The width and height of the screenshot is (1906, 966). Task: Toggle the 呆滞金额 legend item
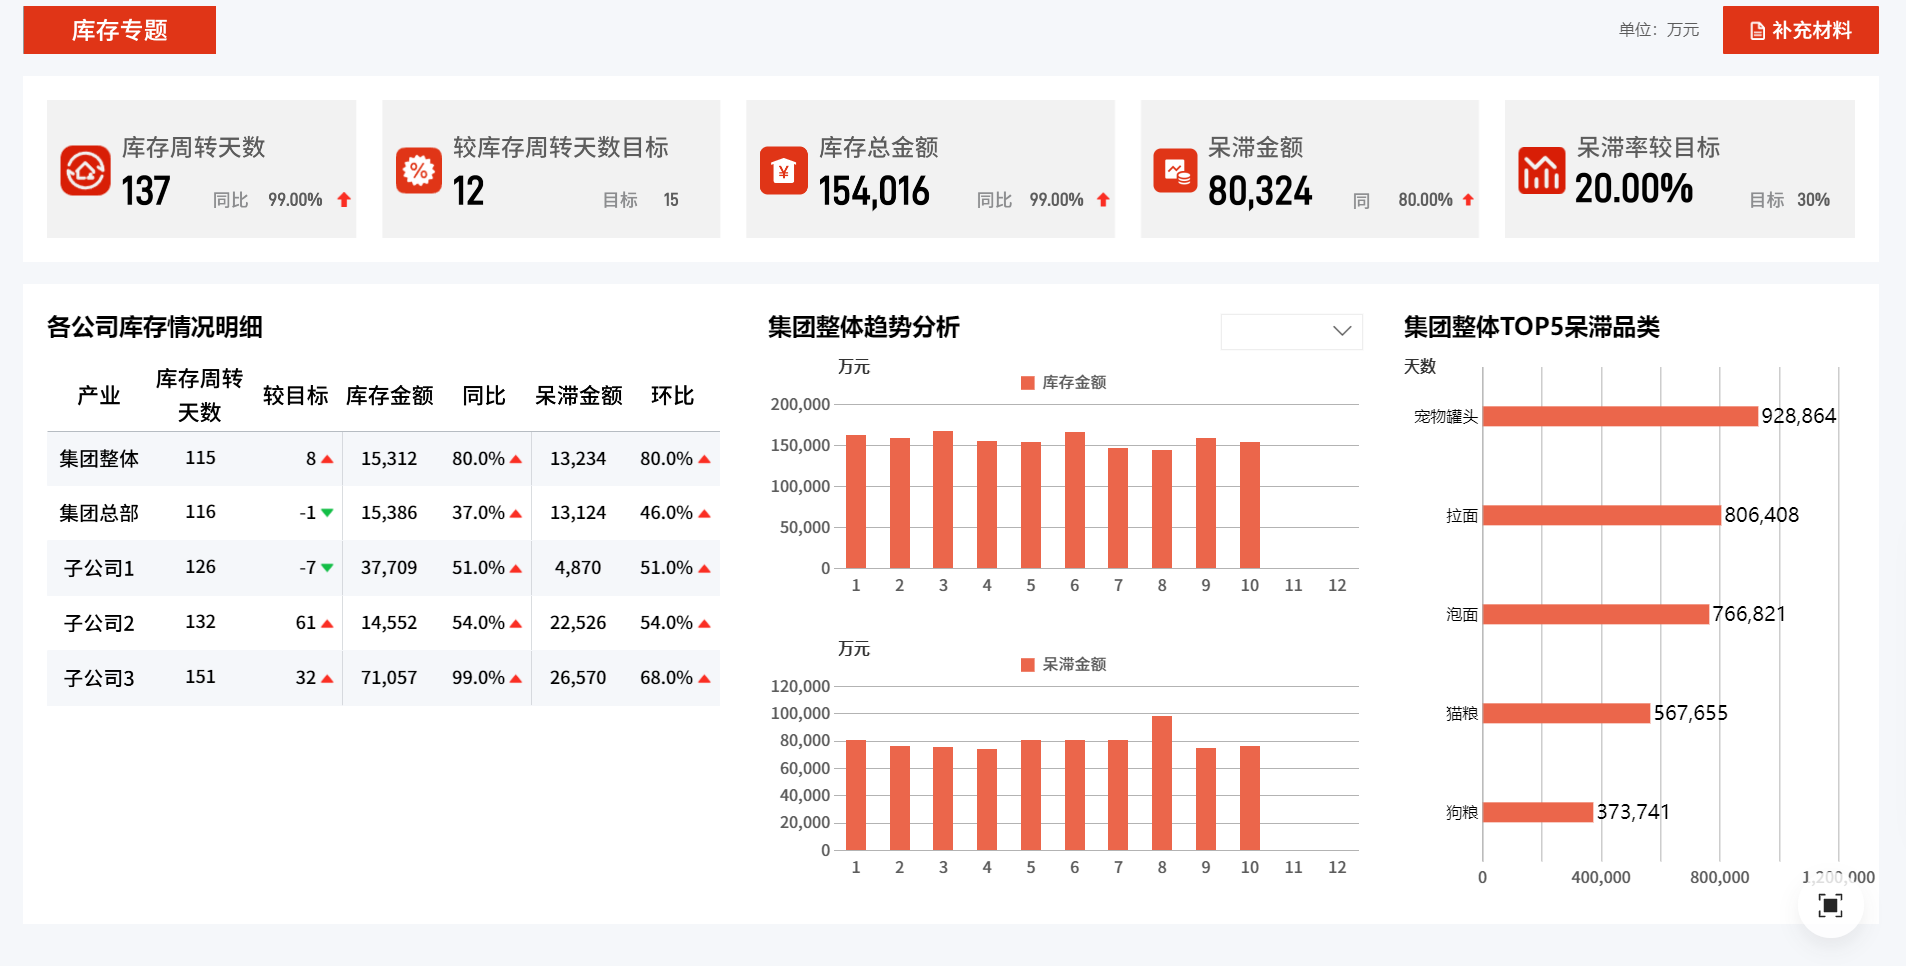(1063, 664)
